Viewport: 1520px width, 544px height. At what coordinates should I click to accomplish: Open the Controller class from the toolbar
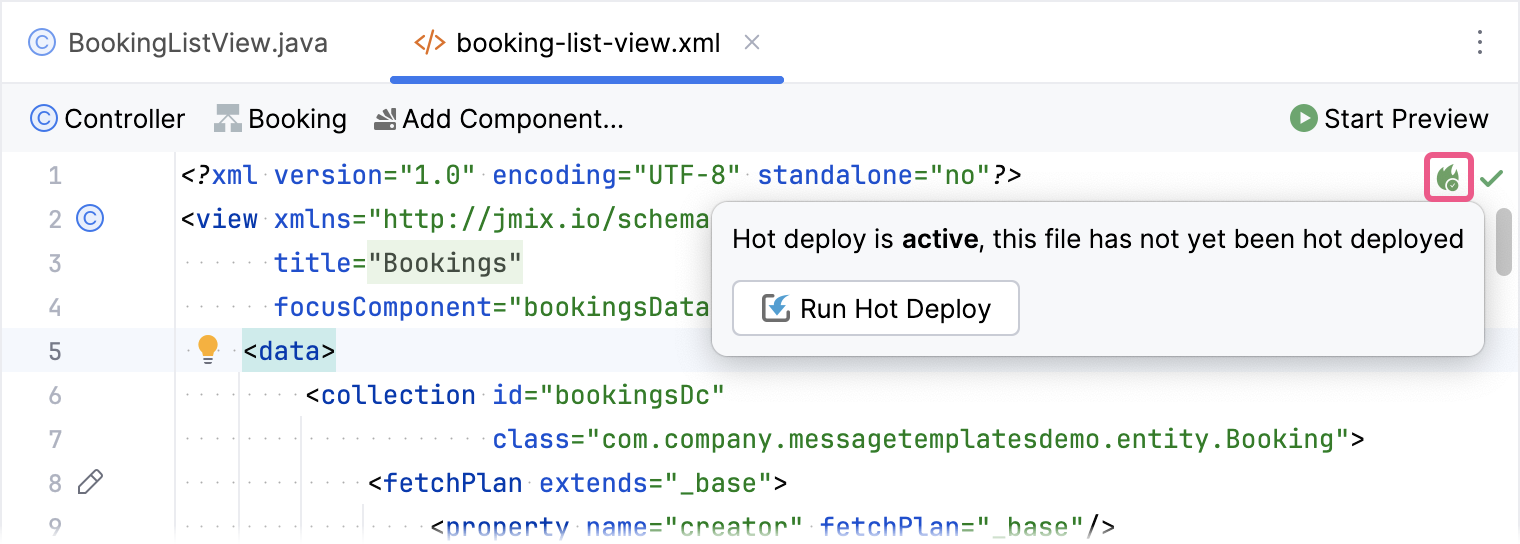pyautogui.click(x=108, y=119)
